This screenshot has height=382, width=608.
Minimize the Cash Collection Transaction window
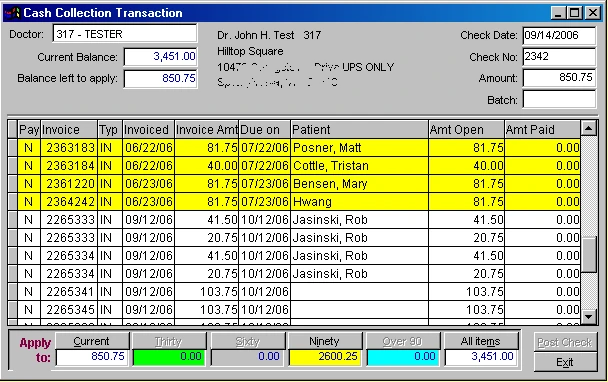pyautogui.click(x=558, y=13)
